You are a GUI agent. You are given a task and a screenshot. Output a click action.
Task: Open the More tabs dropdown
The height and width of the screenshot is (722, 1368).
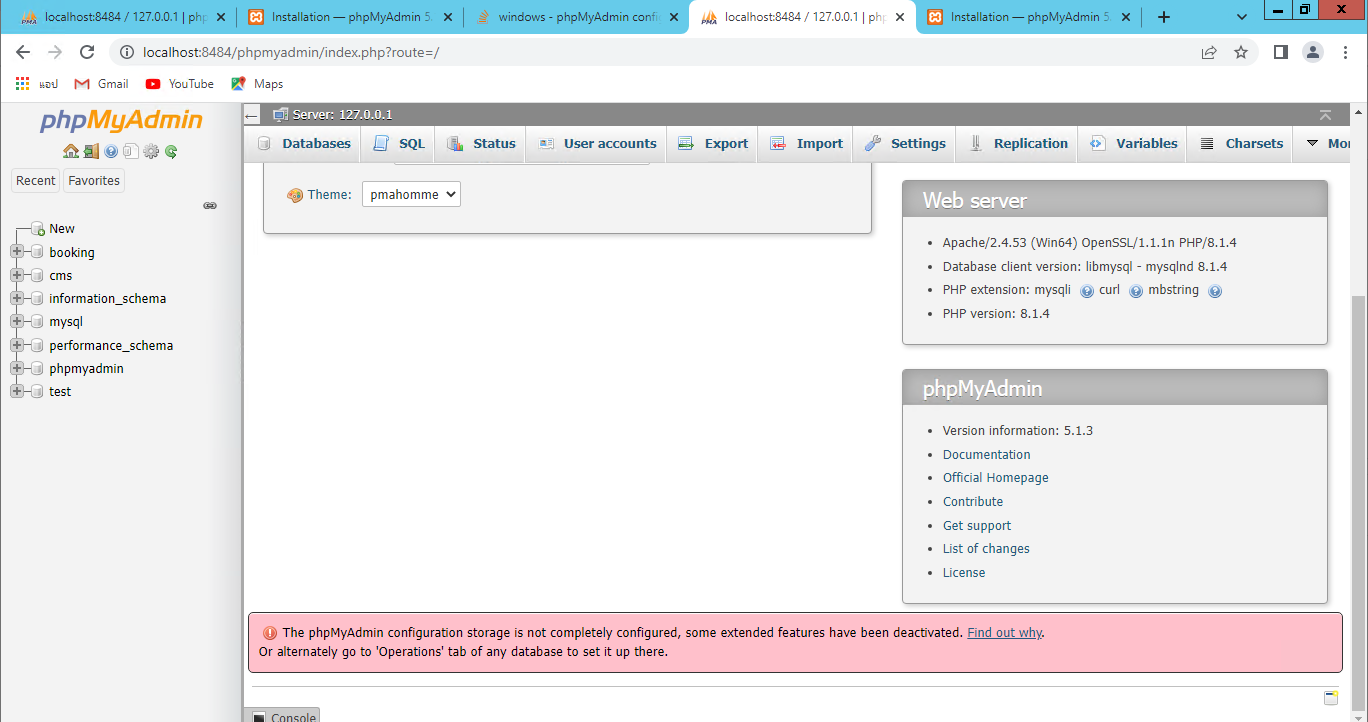[x=1329, y=143]
